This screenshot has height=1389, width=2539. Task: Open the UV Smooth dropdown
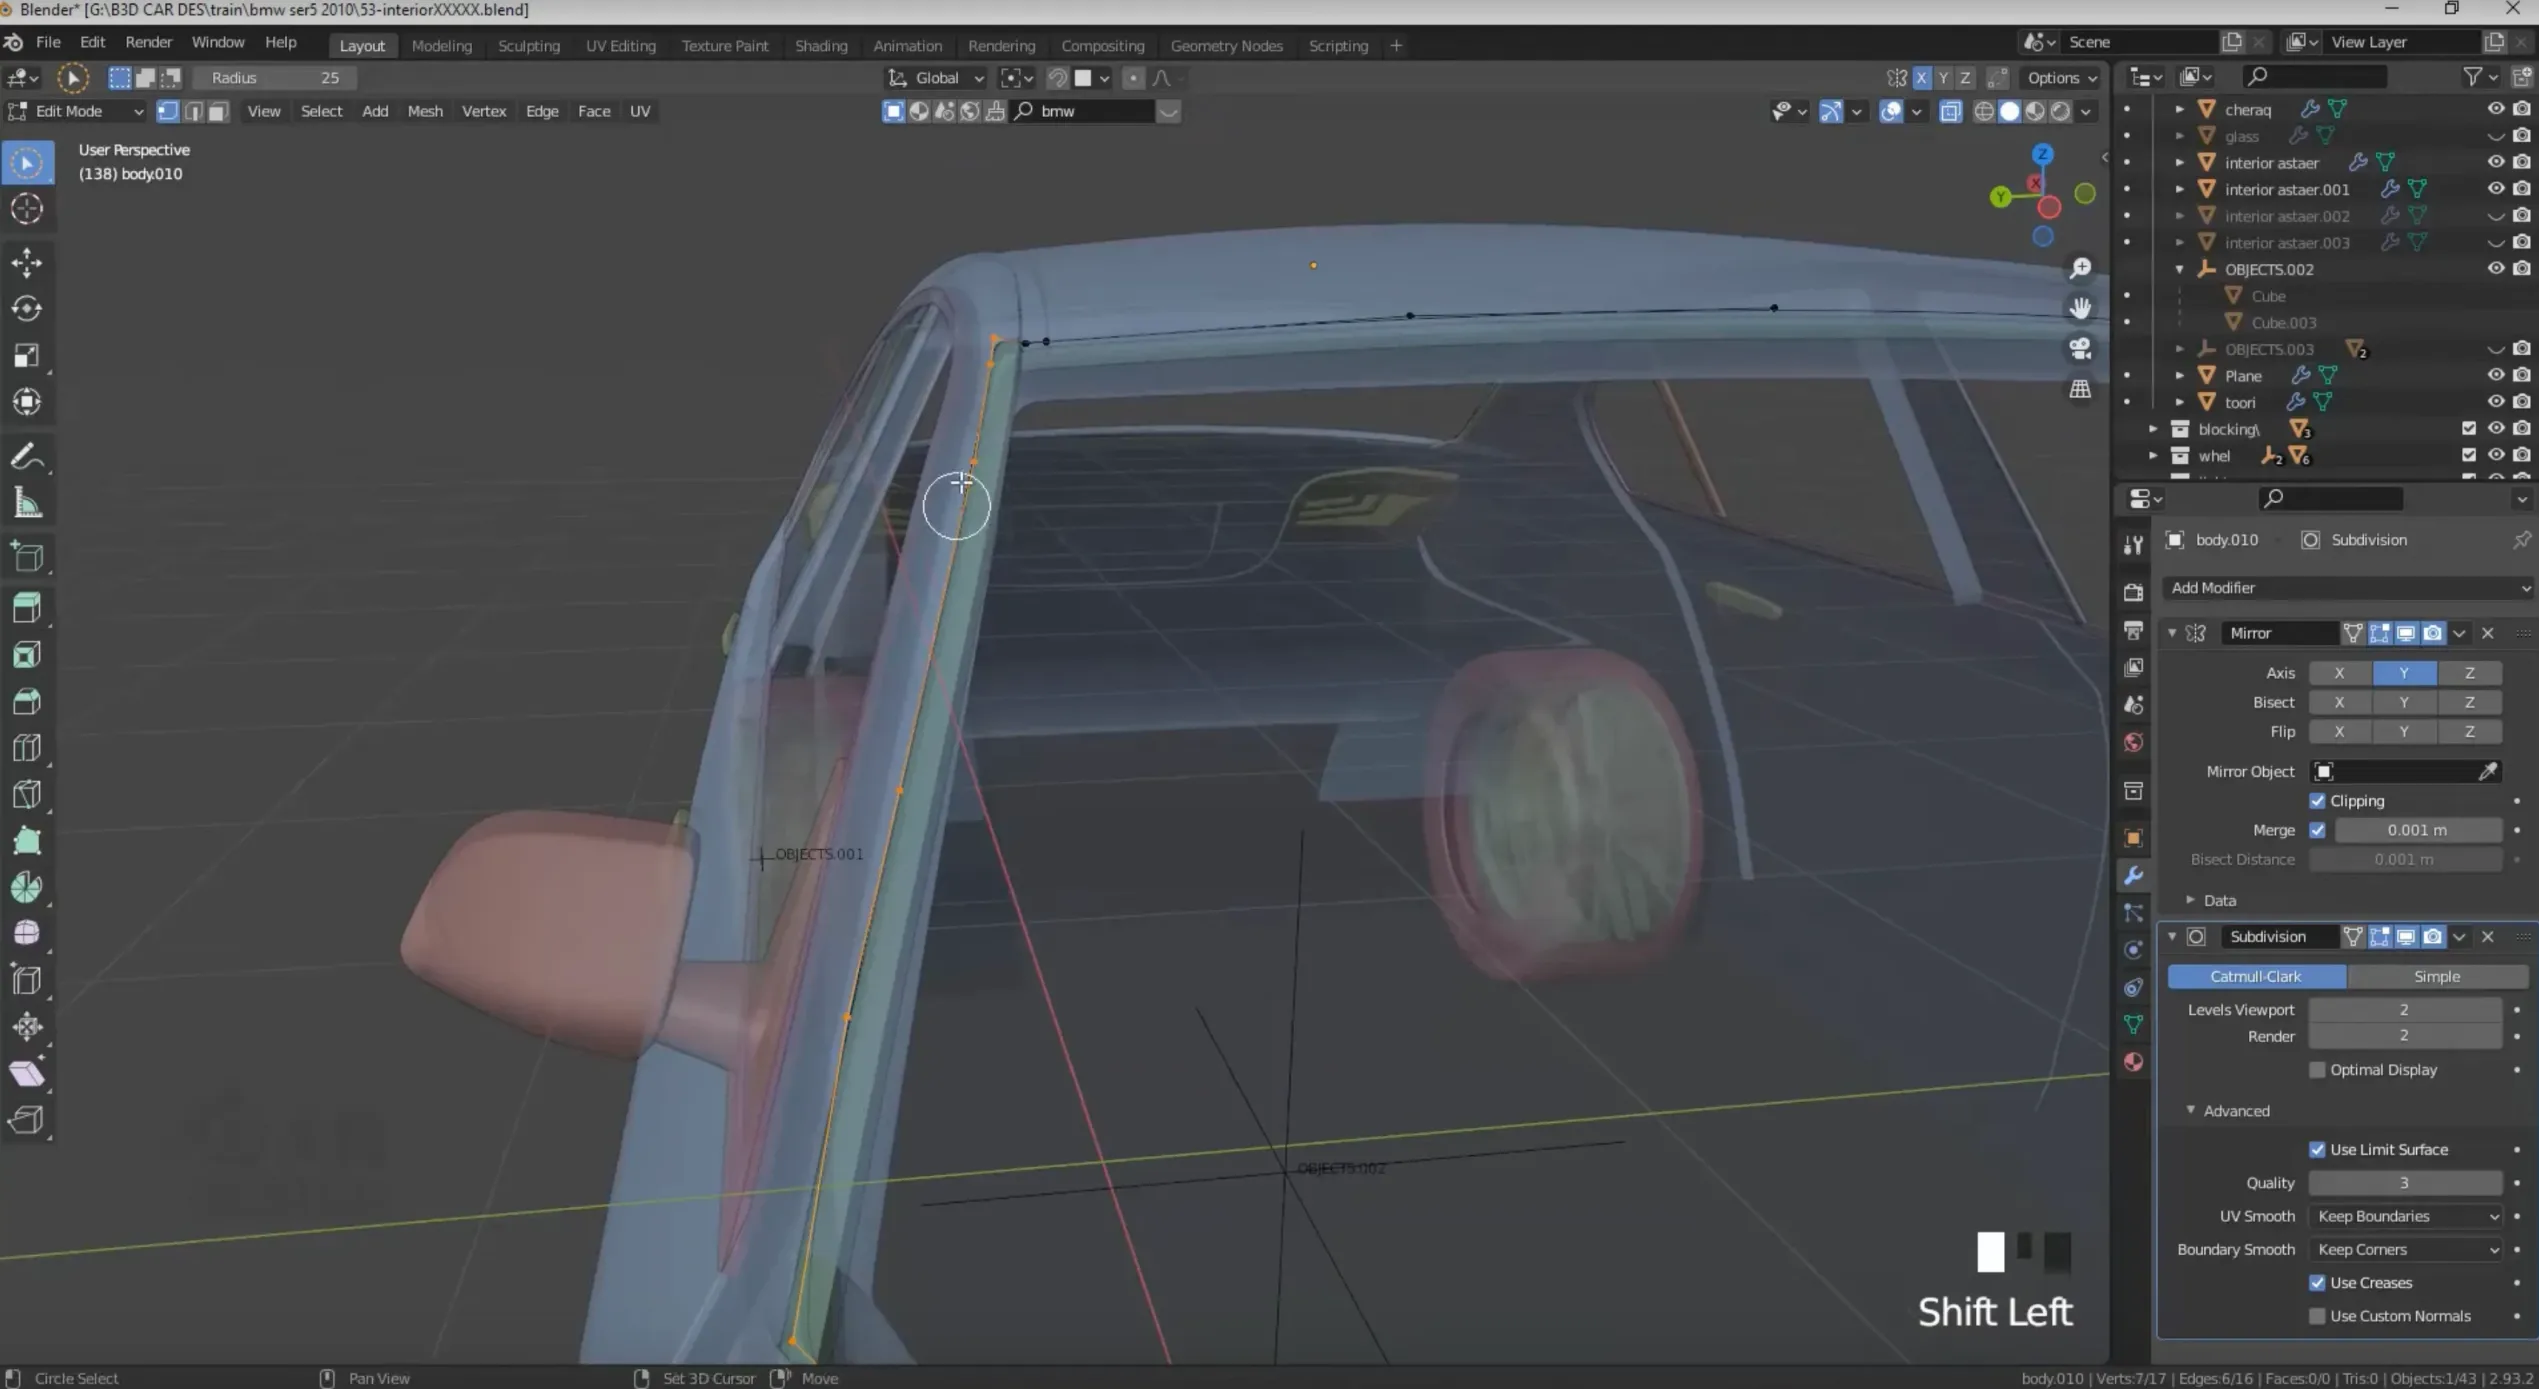2405,1216
